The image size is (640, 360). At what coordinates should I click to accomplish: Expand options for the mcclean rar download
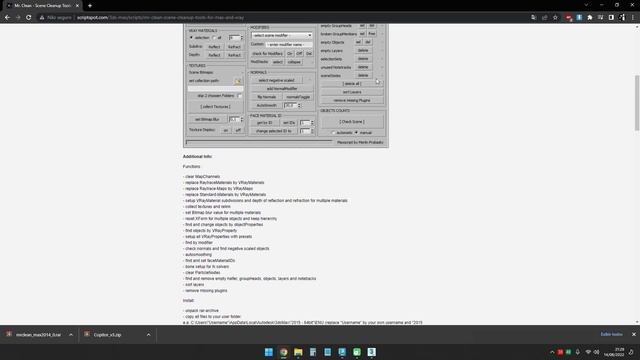(x=71, y=335)
